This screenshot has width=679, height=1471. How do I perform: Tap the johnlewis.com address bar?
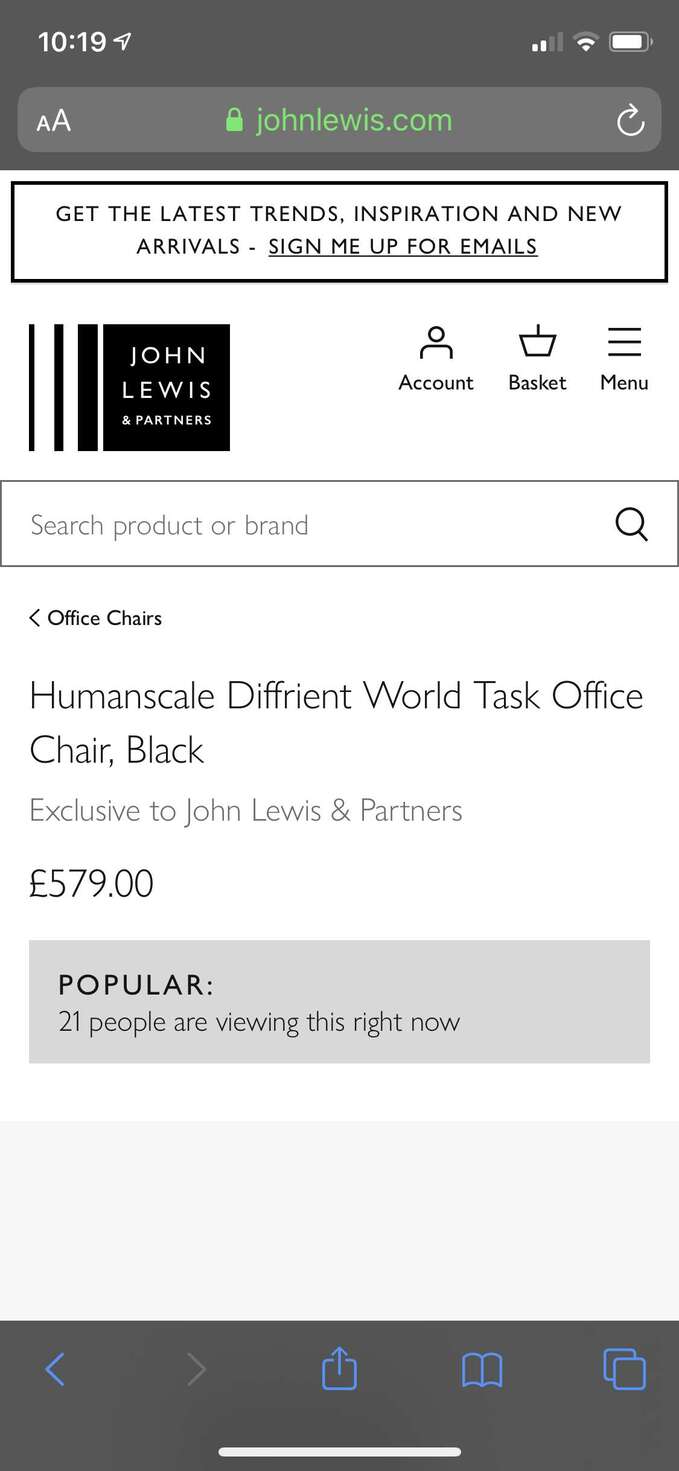point(353,121)
